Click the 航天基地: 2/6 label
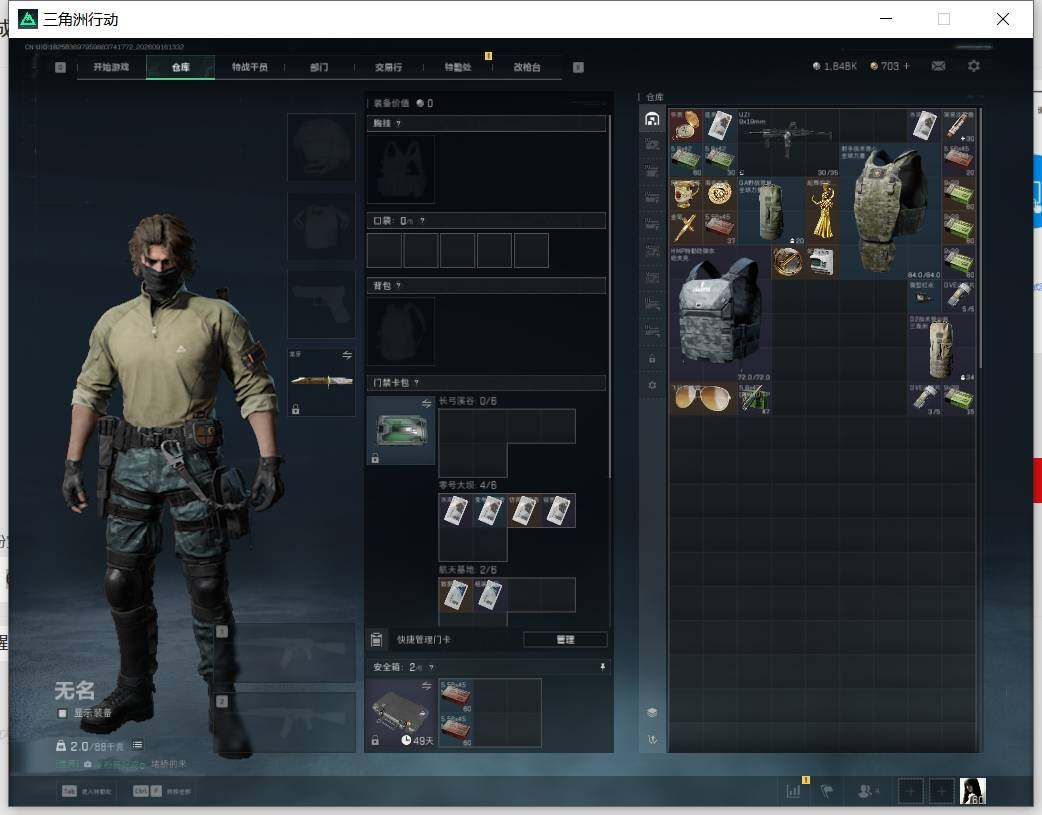1042x815 pixels. click(x=468, y=570)
